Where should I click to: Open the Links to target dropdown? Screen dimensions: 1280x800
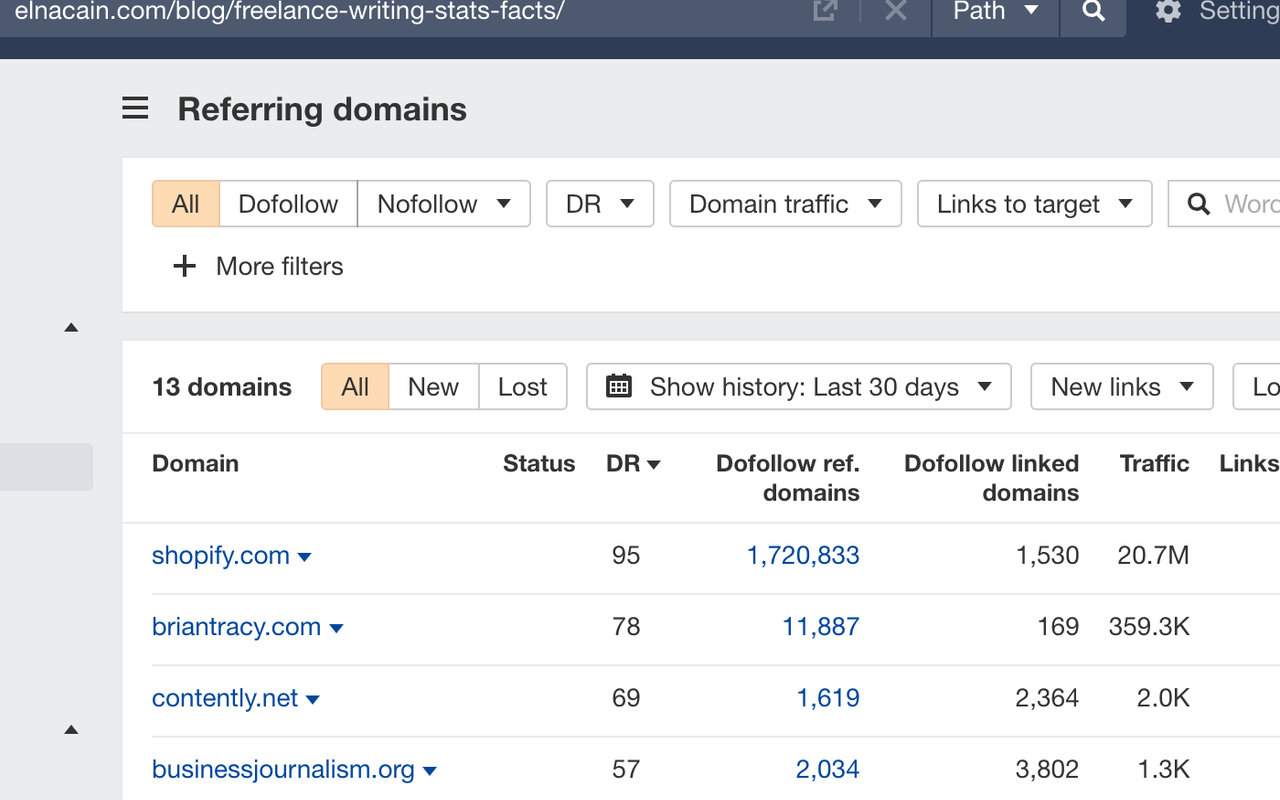(x=1035, y=204)
